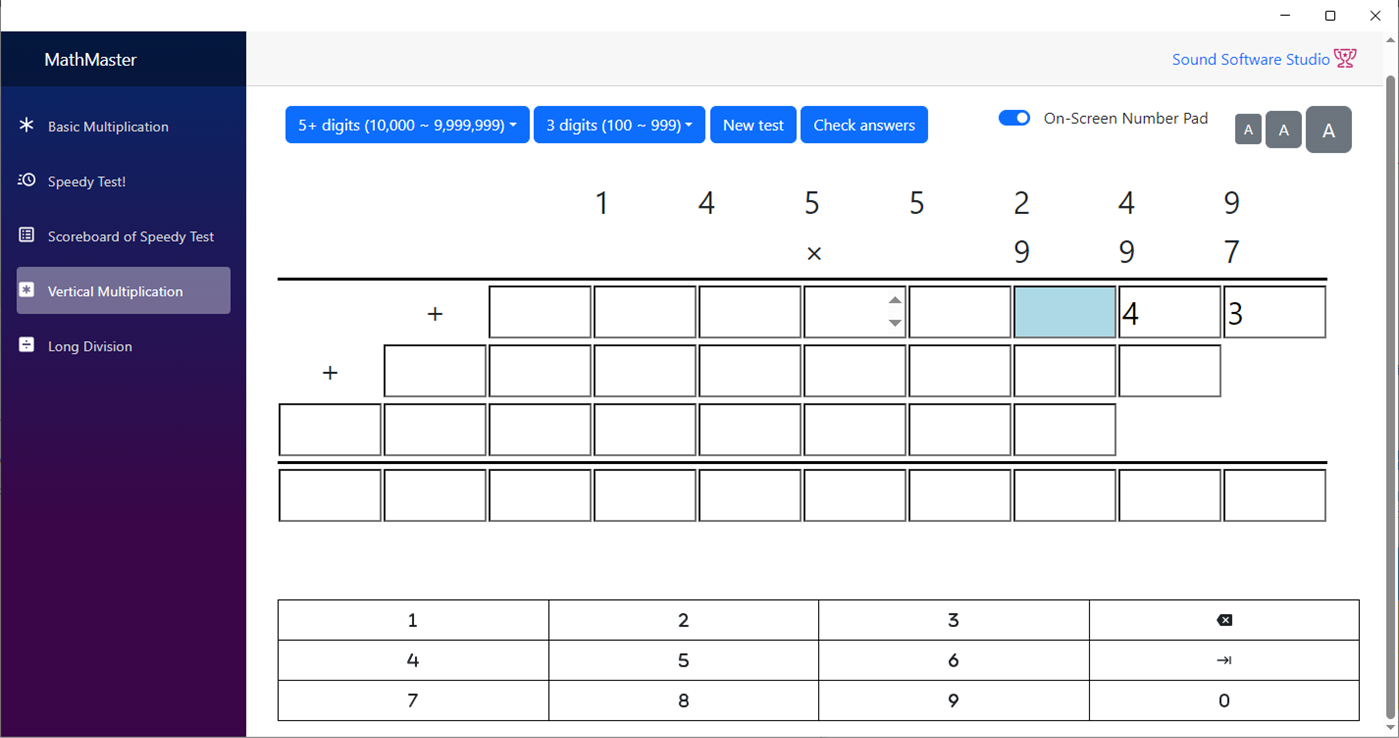Viewport: 1399px width, 738px height.
Task: Go to Scoreboard of Speedy Test page
Action: pos(130,236)
